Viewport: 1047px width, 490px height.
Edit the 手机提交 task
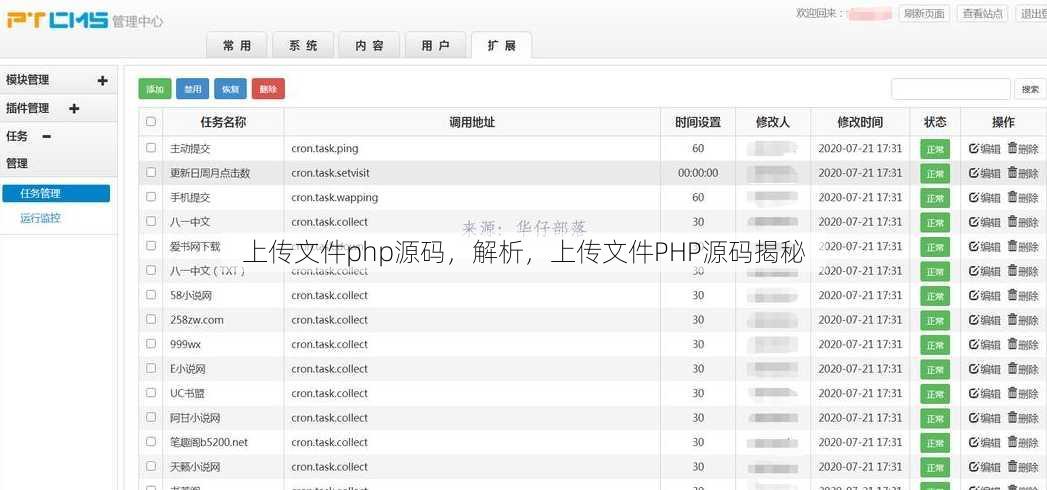(984, 198)
